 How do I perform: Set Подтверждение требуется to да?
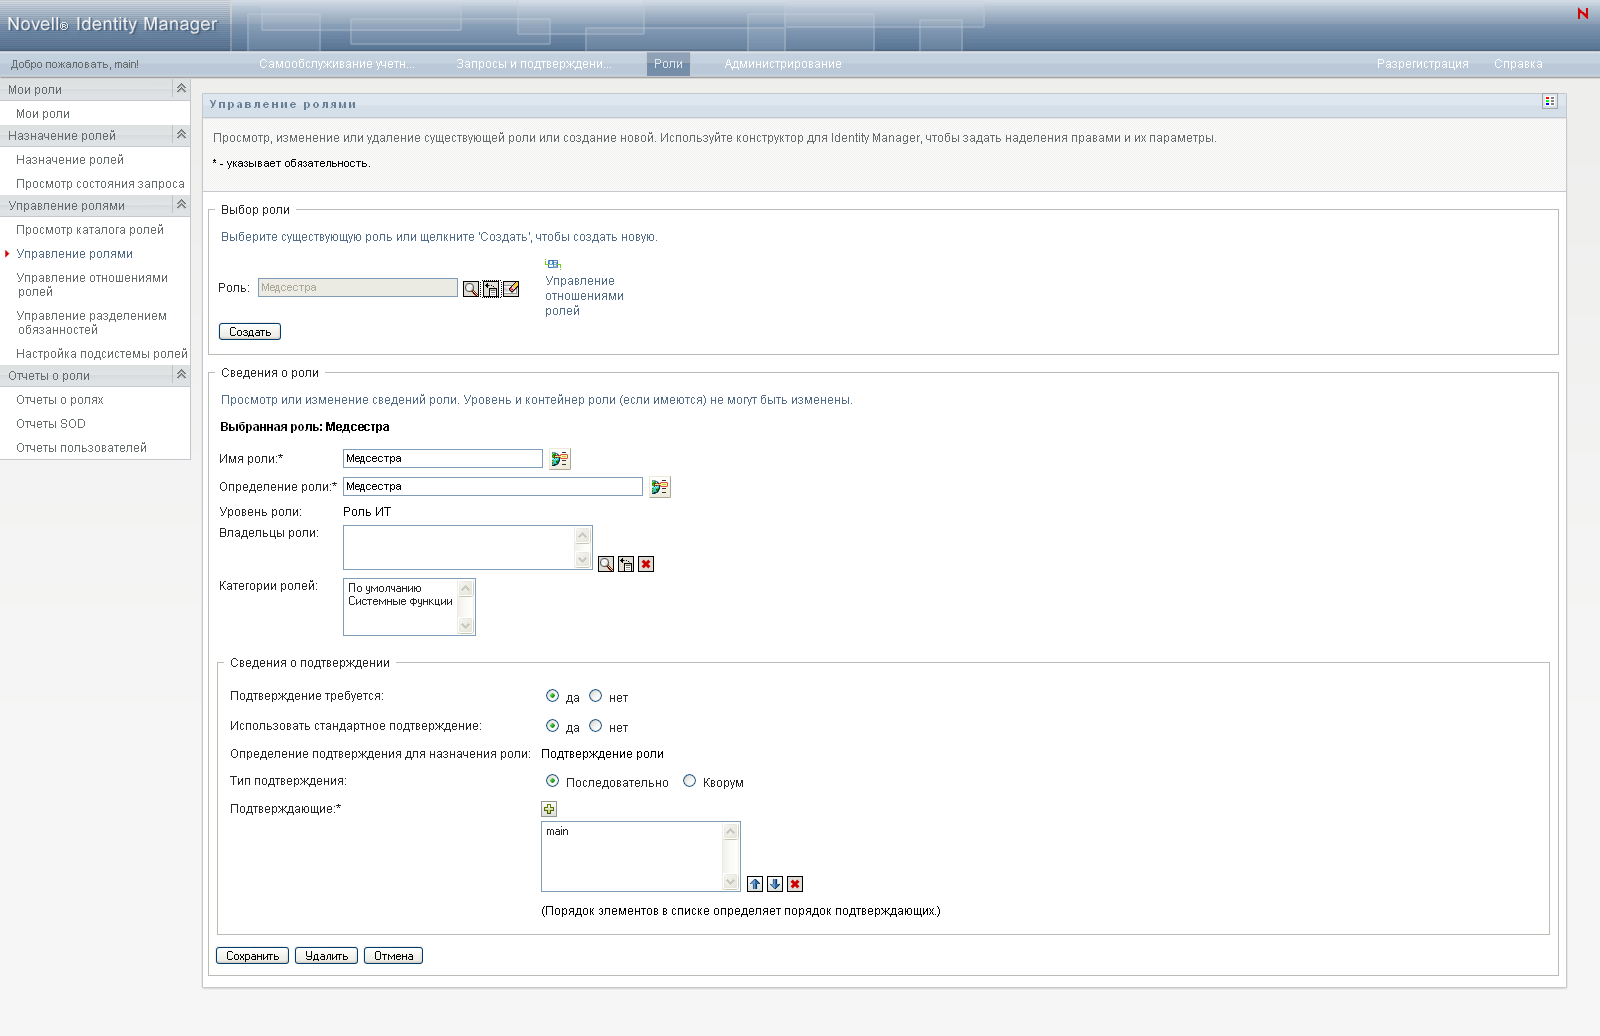pos(552,696)
